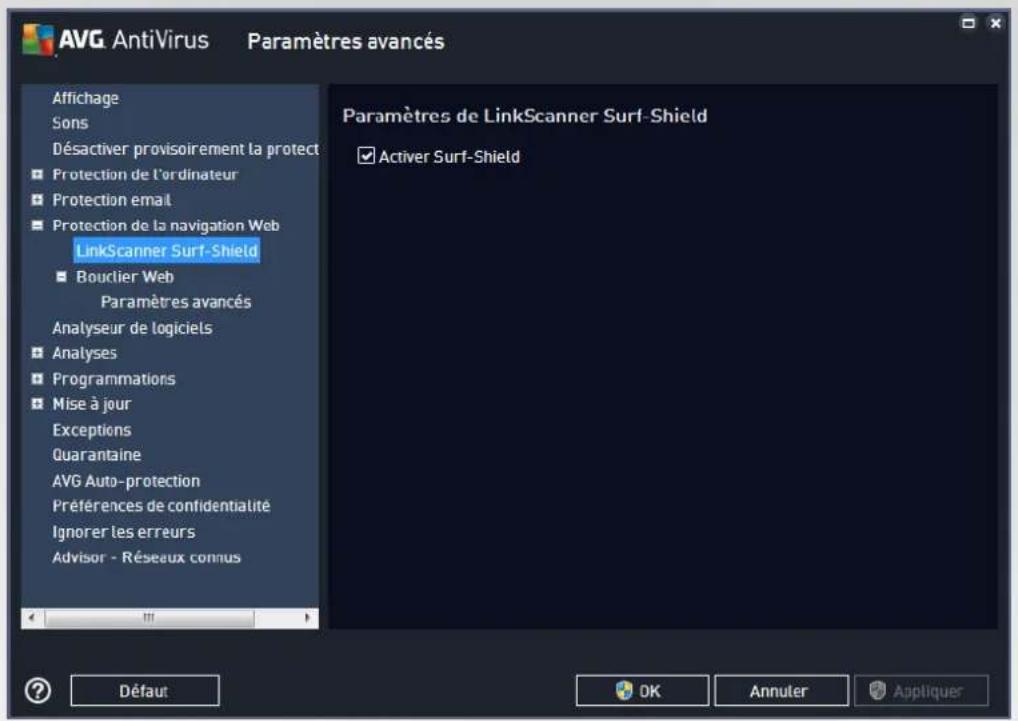Open Analyseur de logiciels
The image size is (1018, 721).
pyautogui.click(x=132, y=328)
